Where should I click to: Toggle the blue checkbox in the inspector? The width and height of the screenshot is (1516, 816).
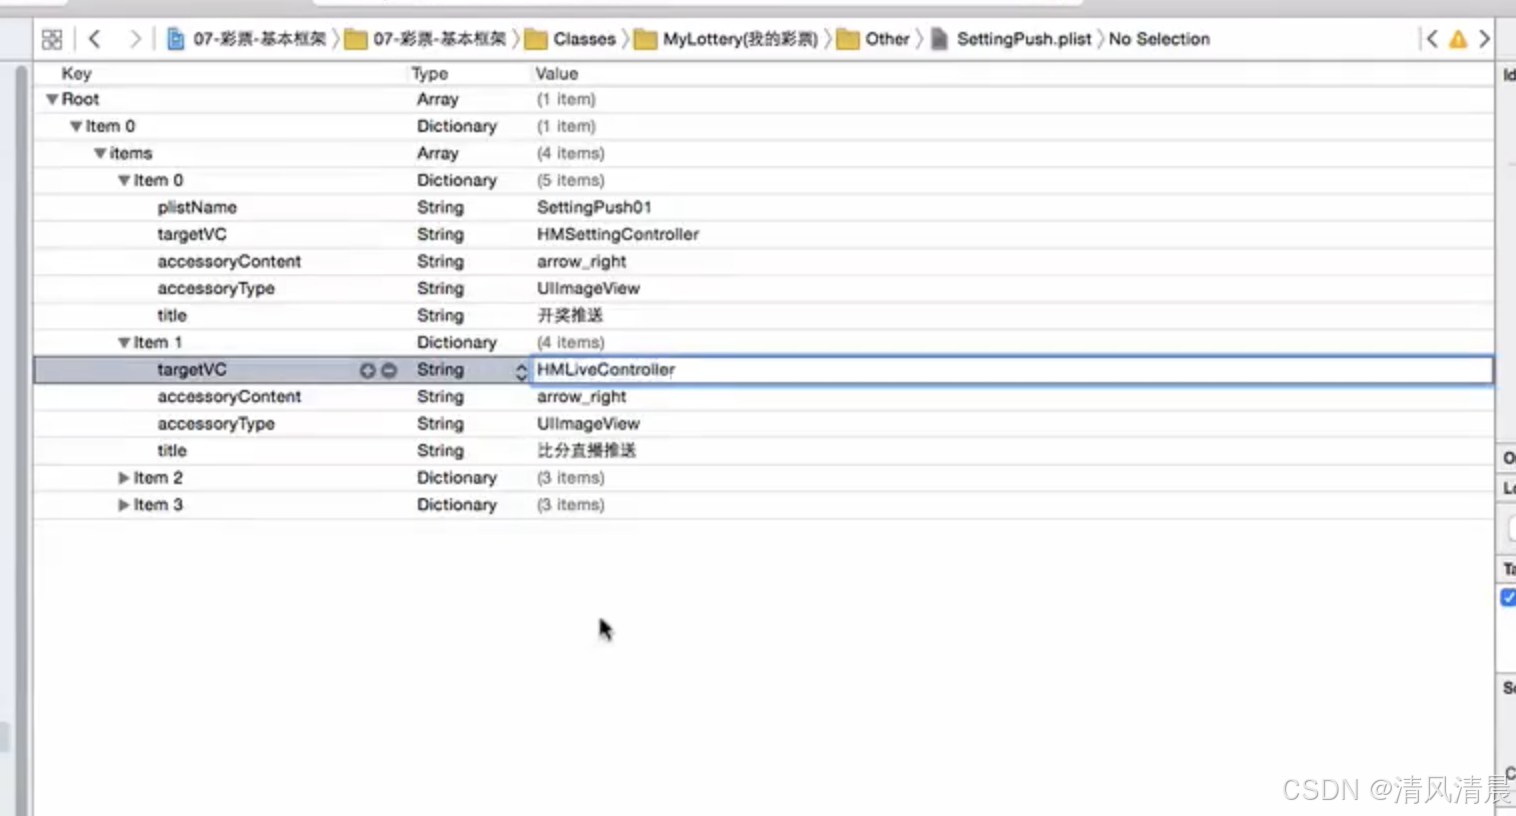point(1508,597)
